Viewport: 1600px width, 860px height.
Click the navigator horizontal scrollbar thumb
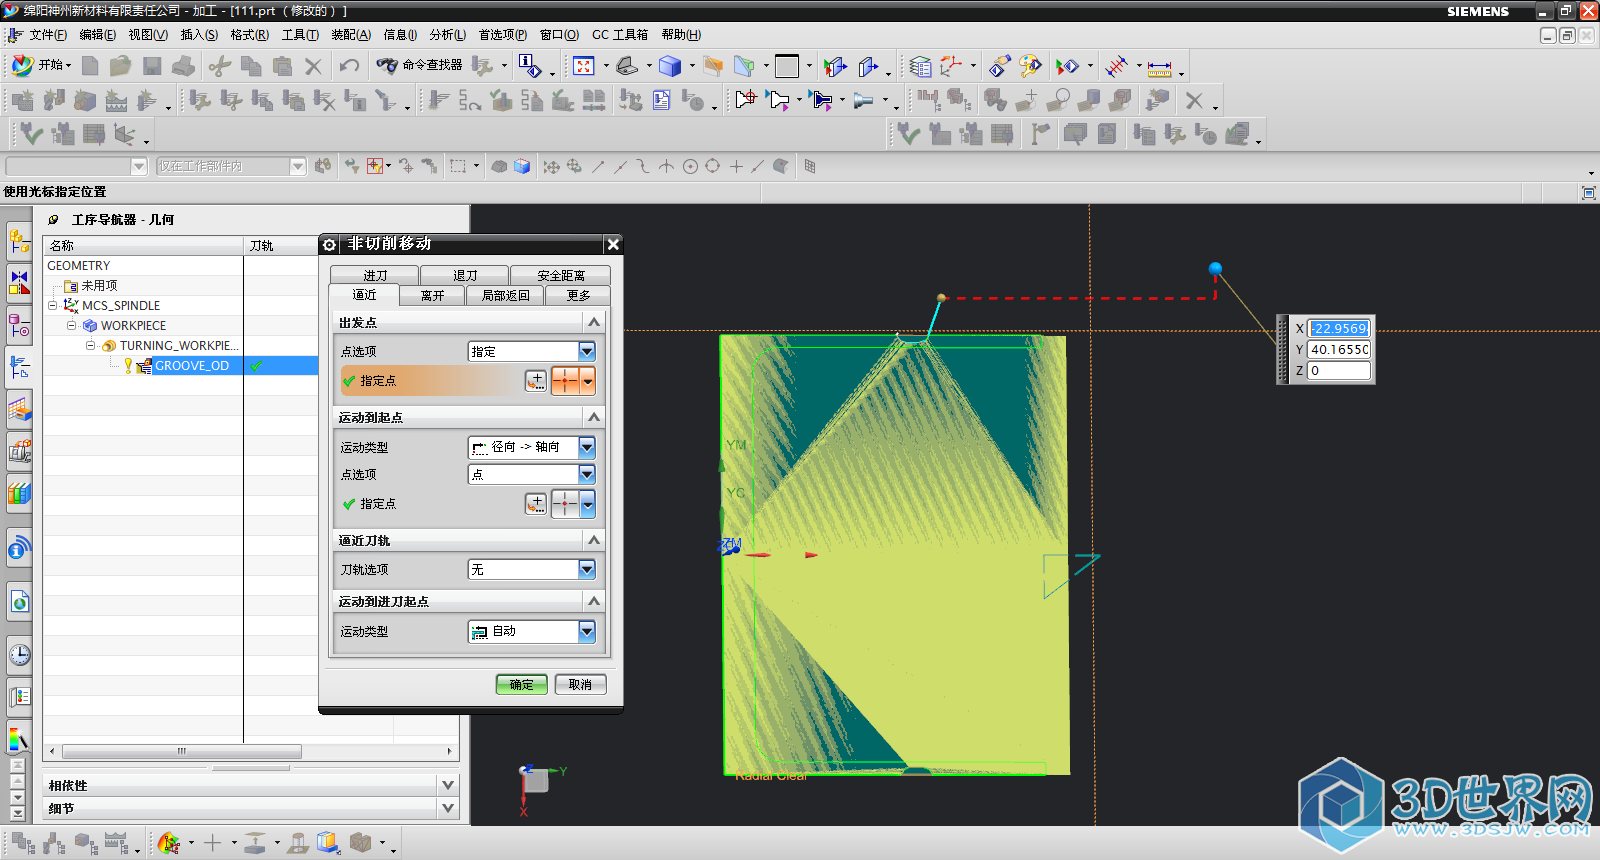tap(181, 751)
